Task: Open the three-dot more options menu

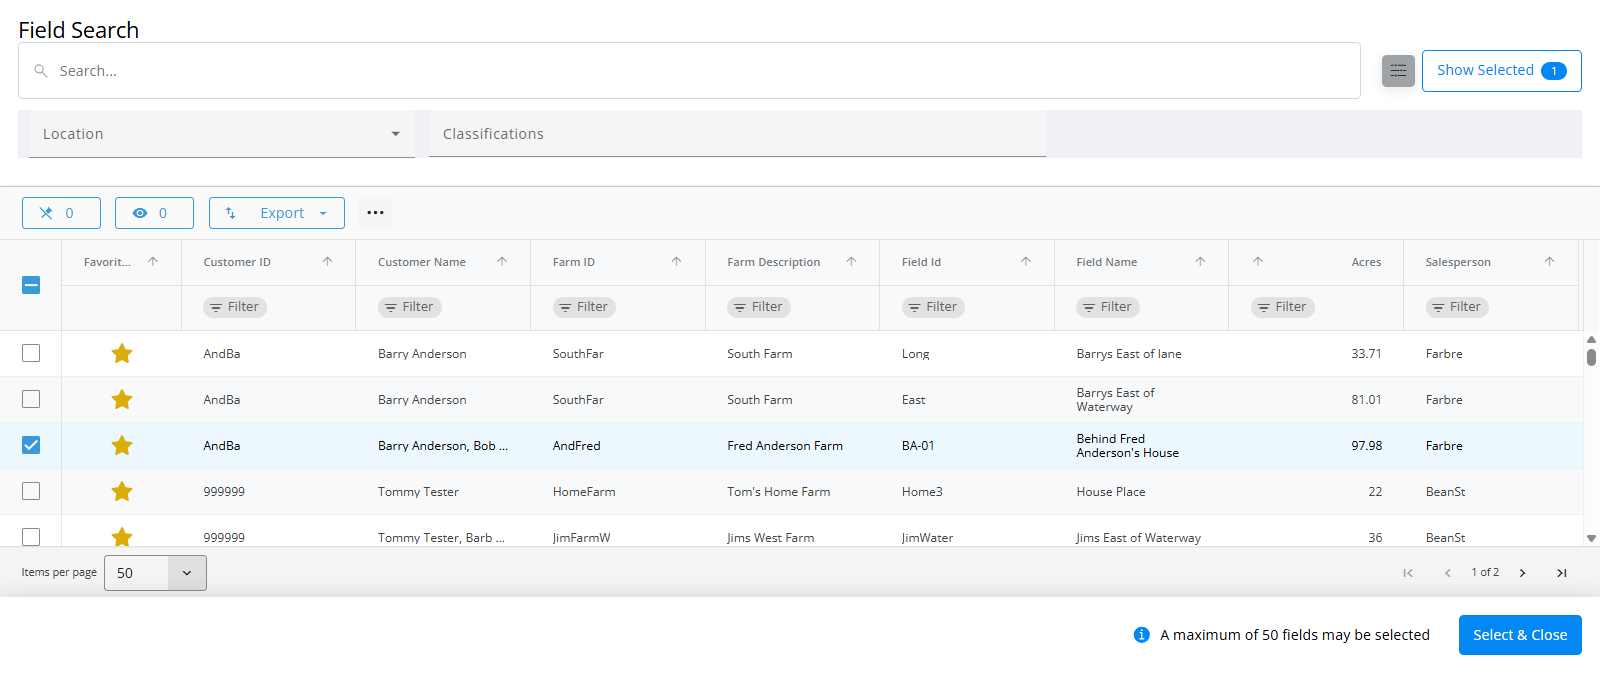Action: point(375,213)
